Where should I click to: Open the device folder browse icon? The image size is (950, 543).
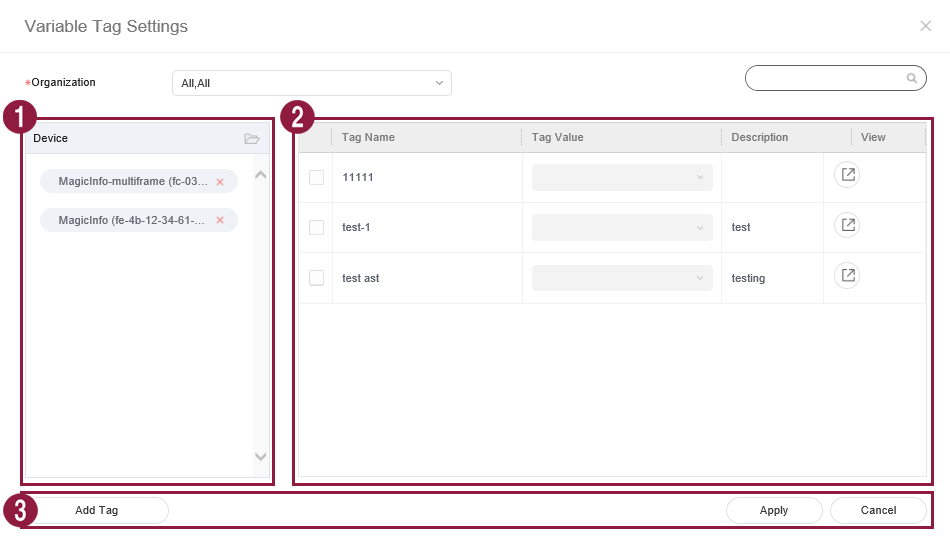252,138
